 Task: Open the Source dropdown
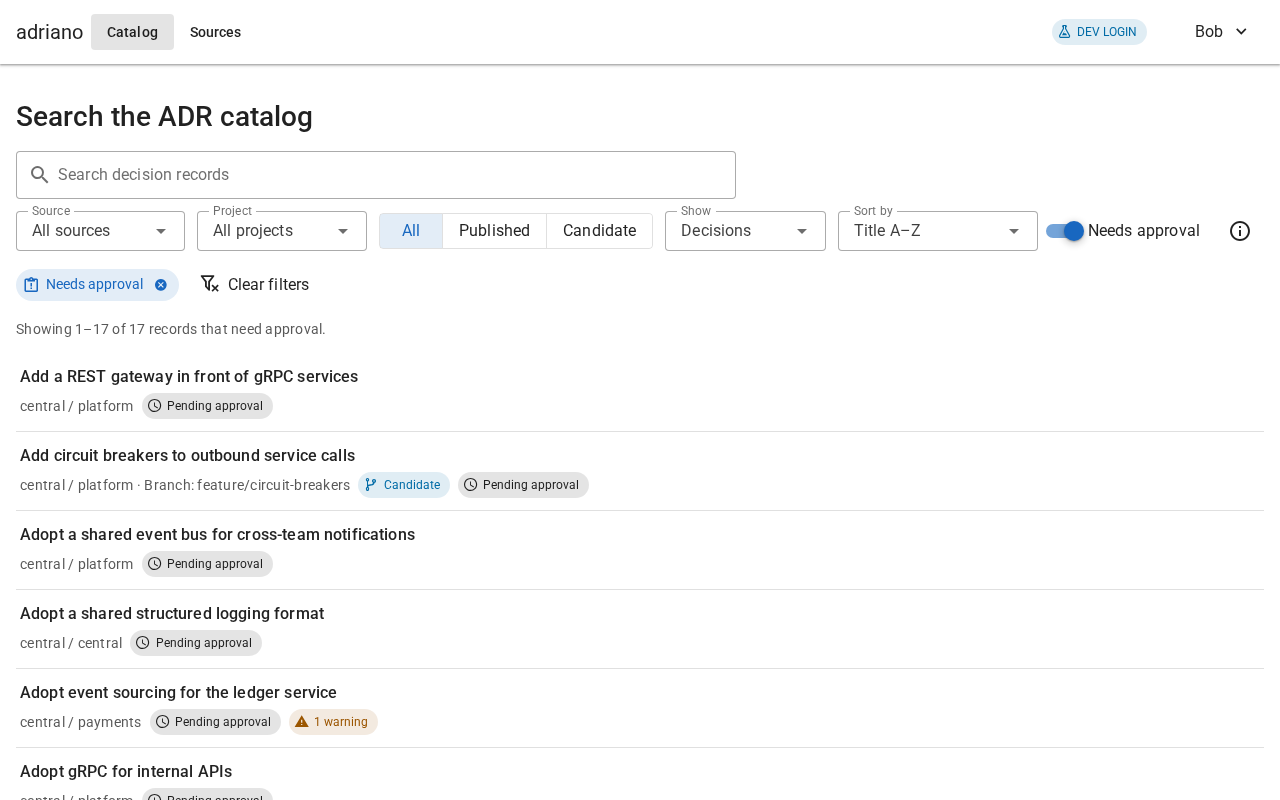[100, 231]
